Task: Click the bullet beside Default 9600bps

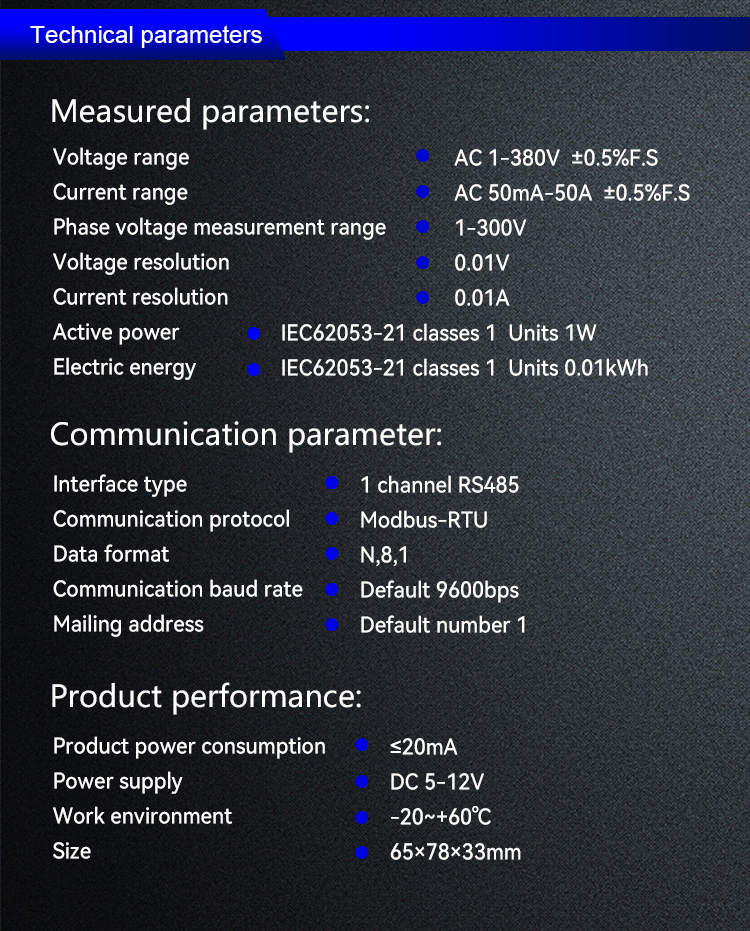Action: pos(332,590)
